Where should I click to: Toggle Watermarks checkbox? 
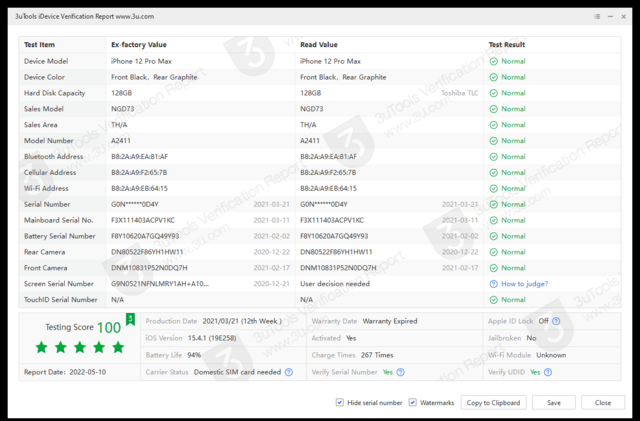pos(413,403)
